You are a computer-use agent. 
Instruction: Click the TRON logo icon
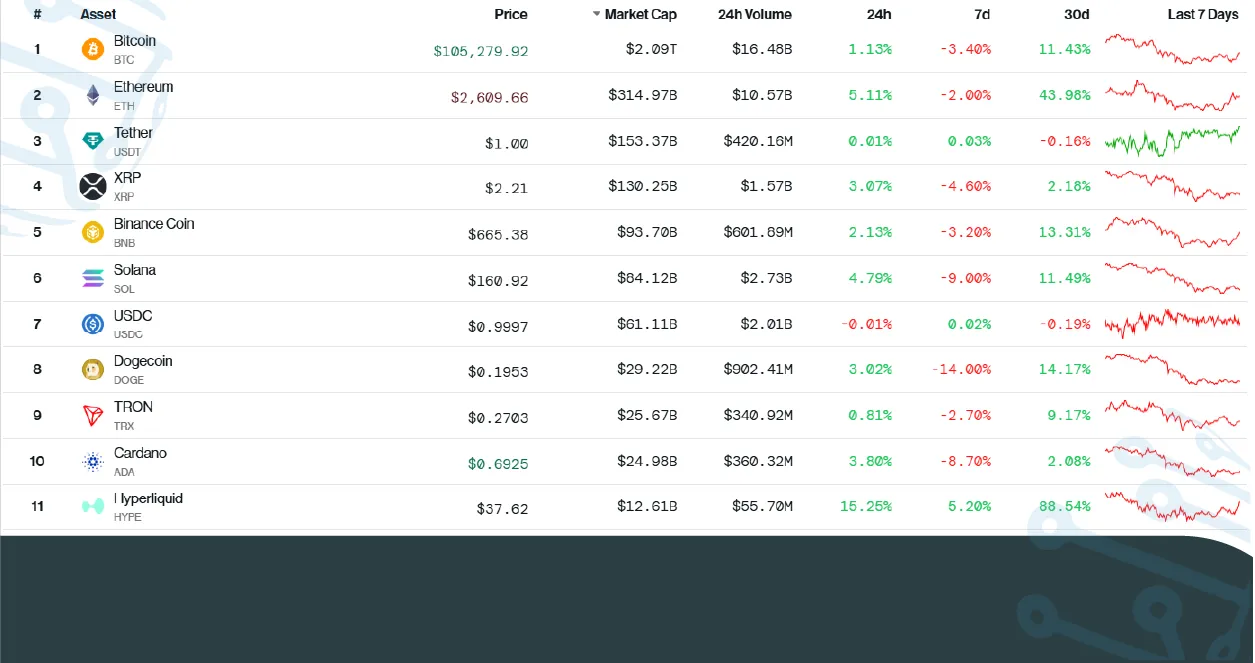click(92, 415)
